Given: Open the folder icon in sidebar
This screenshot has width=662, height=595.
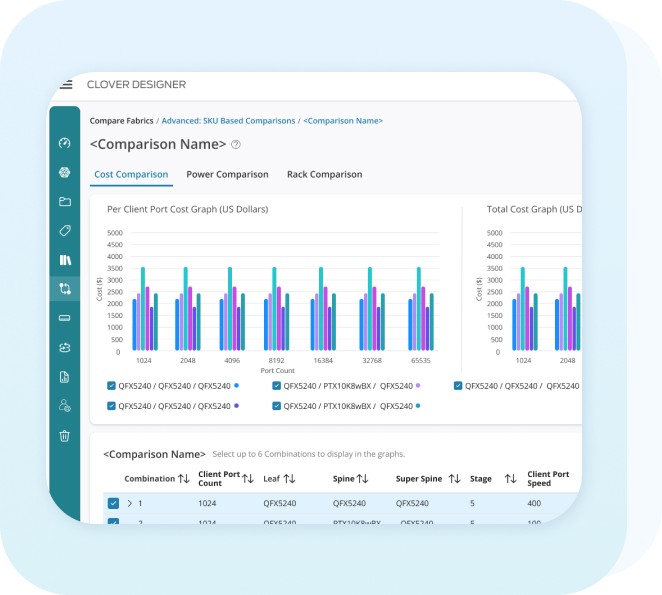Looking at the screenshot, I should [x=65, y=201].
